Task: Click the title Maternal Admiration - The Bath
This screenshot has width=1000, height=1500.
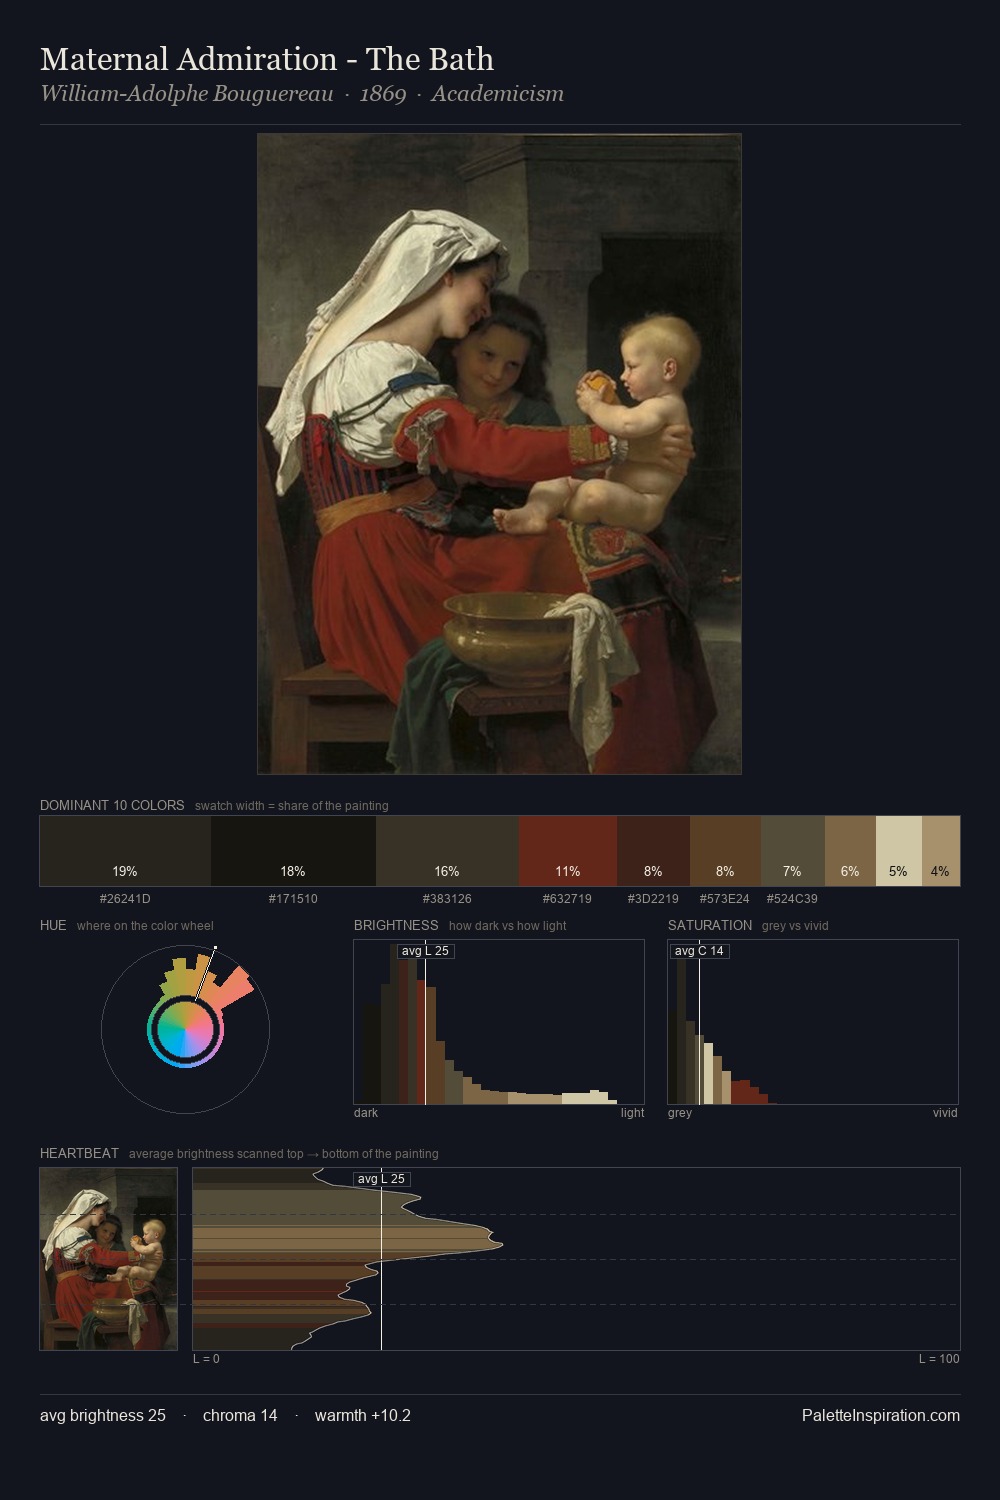Action: [267, 59]
